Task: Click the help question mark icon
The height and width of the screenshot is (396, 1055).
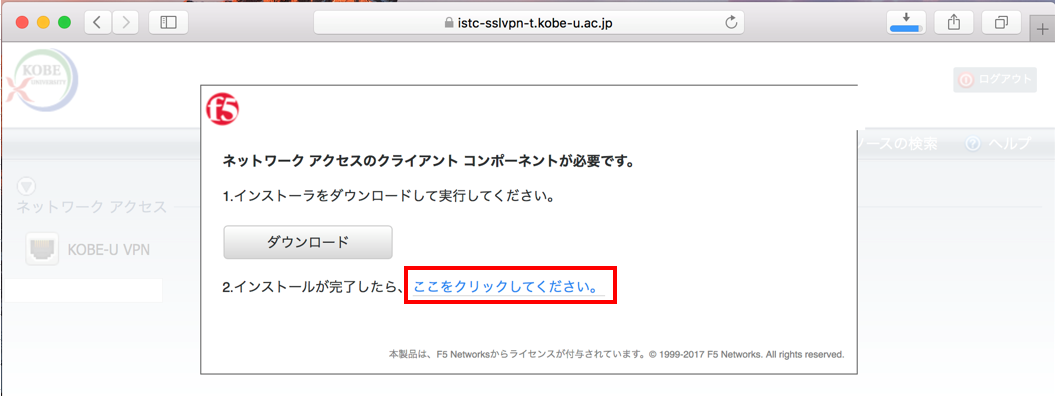Action: [973, 144]
